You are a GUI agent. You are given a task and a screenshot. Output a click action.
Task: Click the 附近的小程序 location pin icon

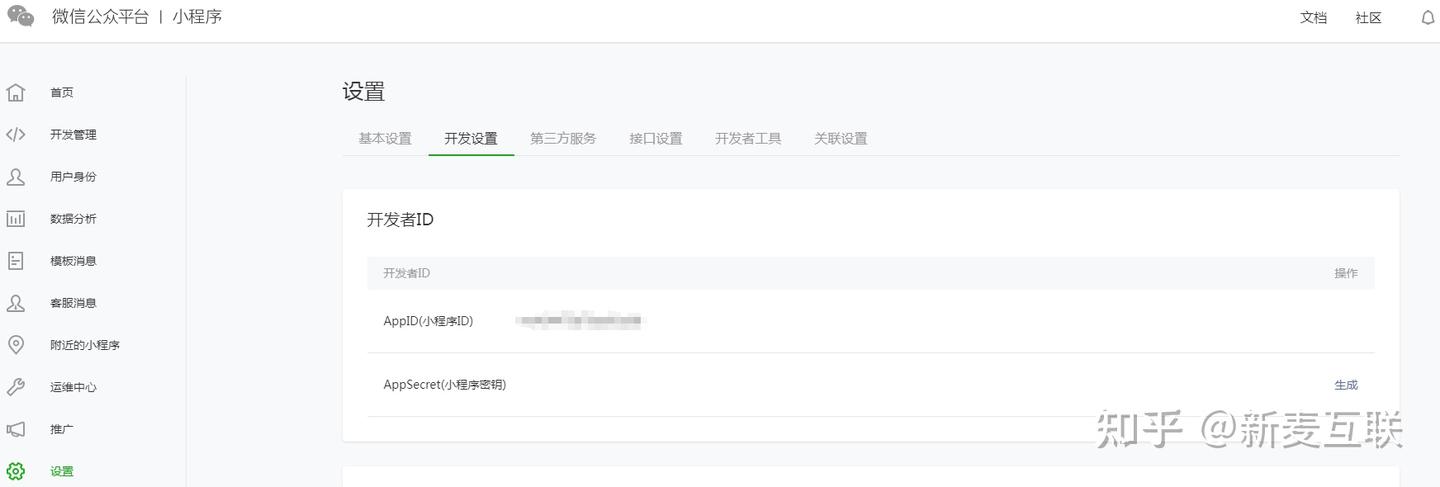coord(16,345)
